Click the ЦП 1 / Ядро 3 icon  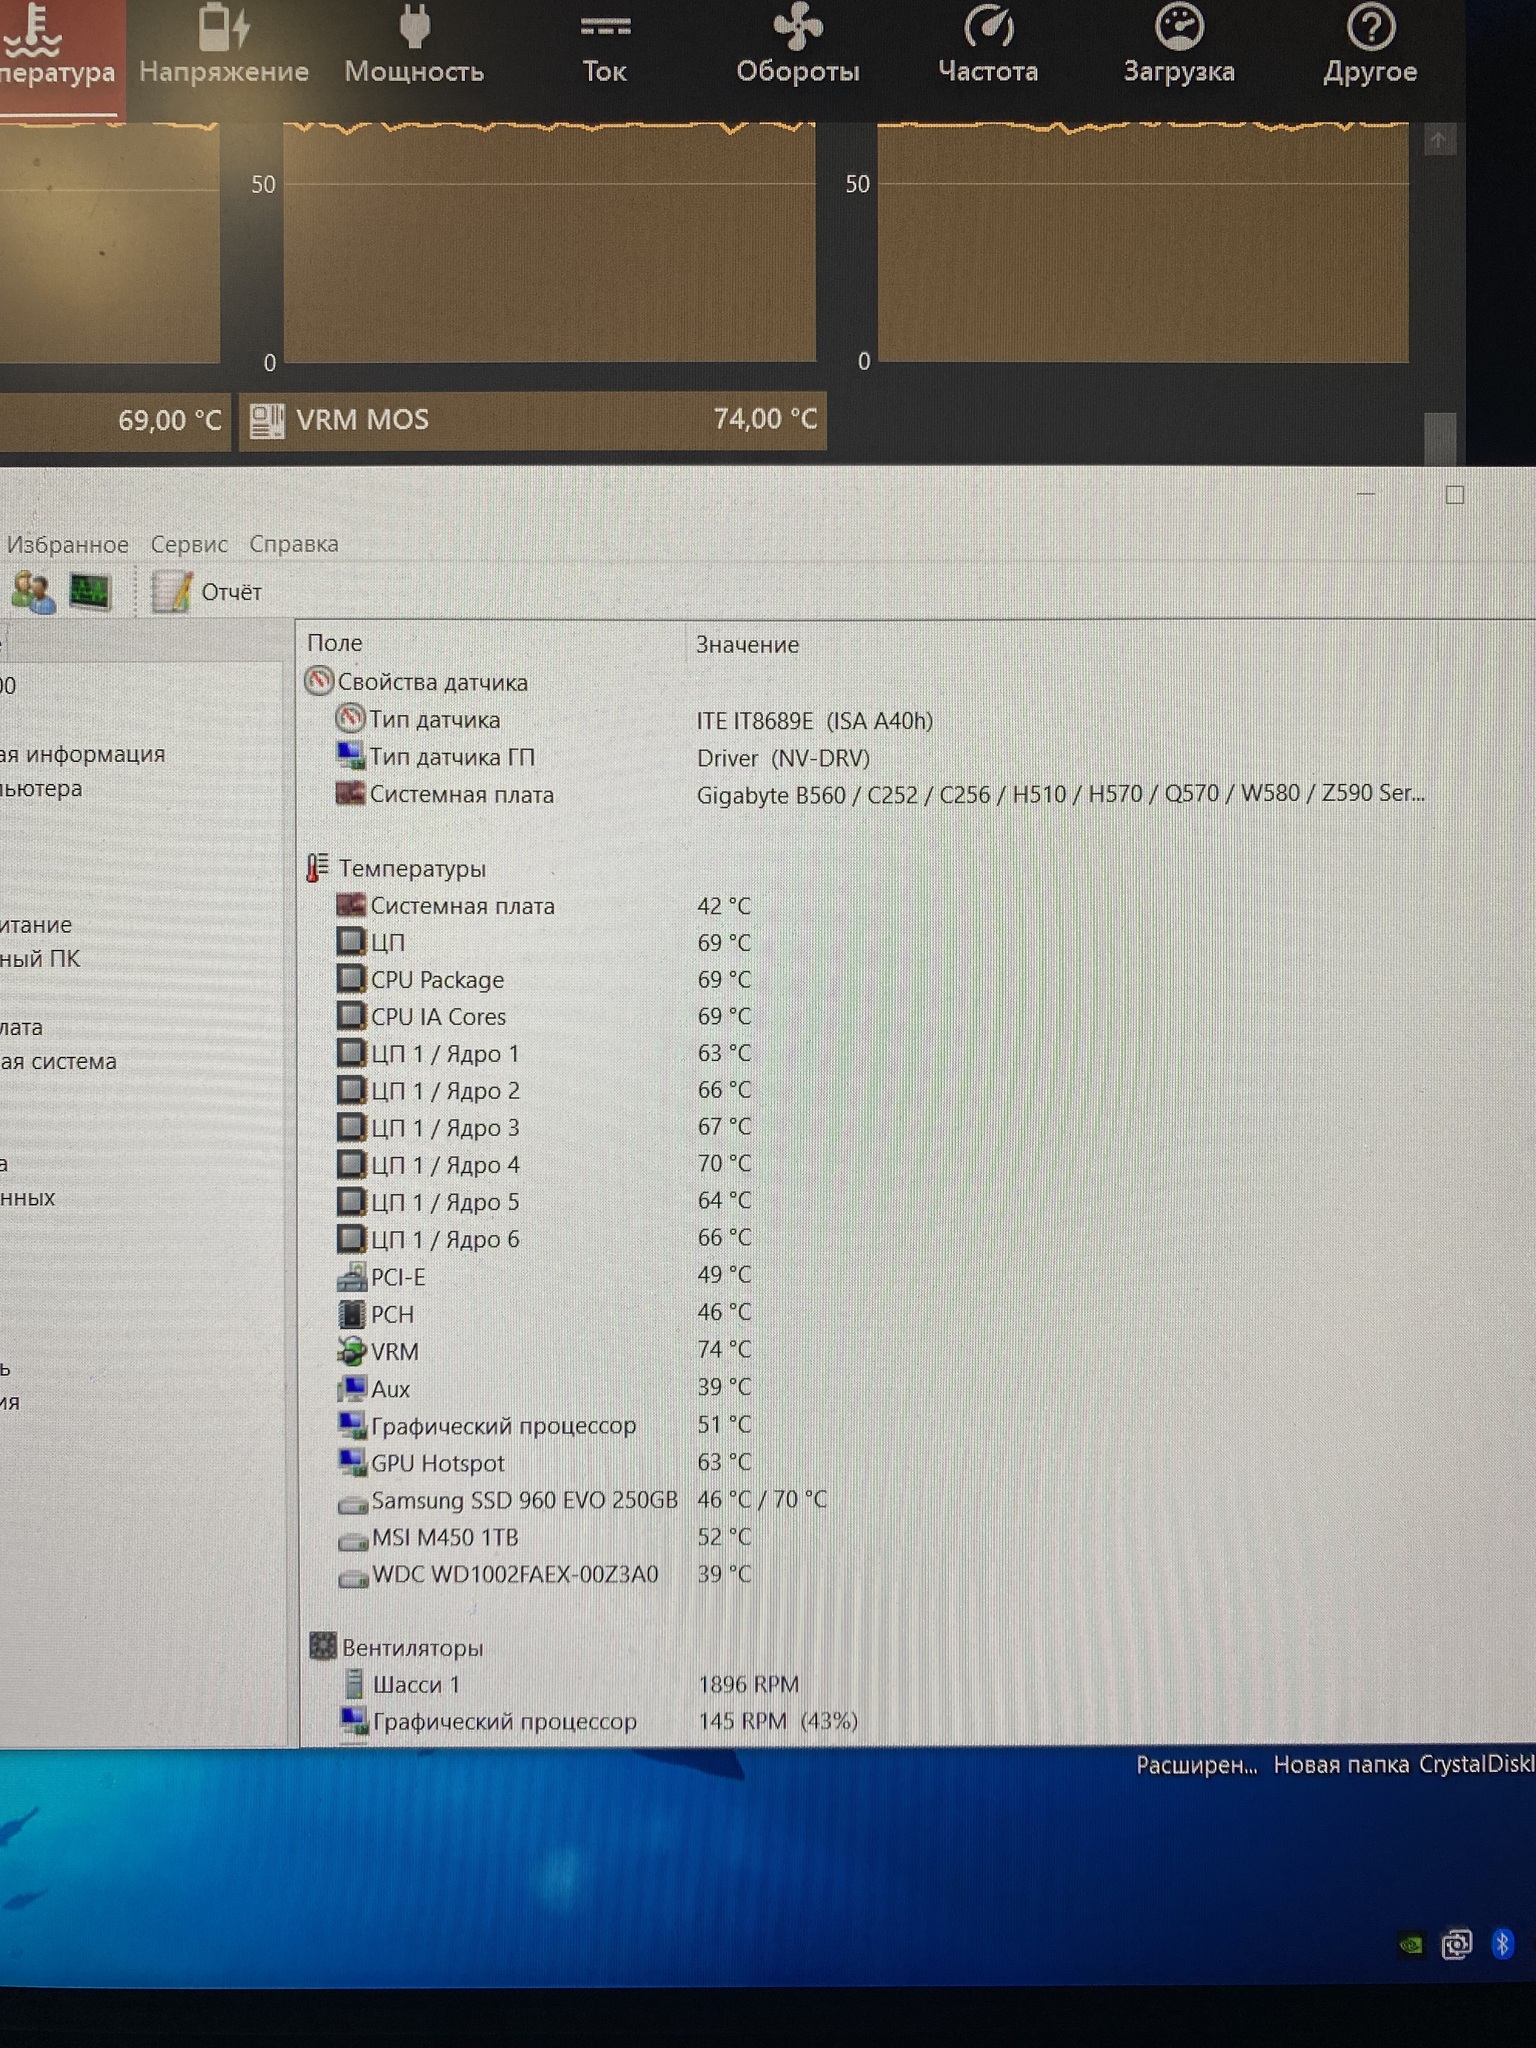351,1127
